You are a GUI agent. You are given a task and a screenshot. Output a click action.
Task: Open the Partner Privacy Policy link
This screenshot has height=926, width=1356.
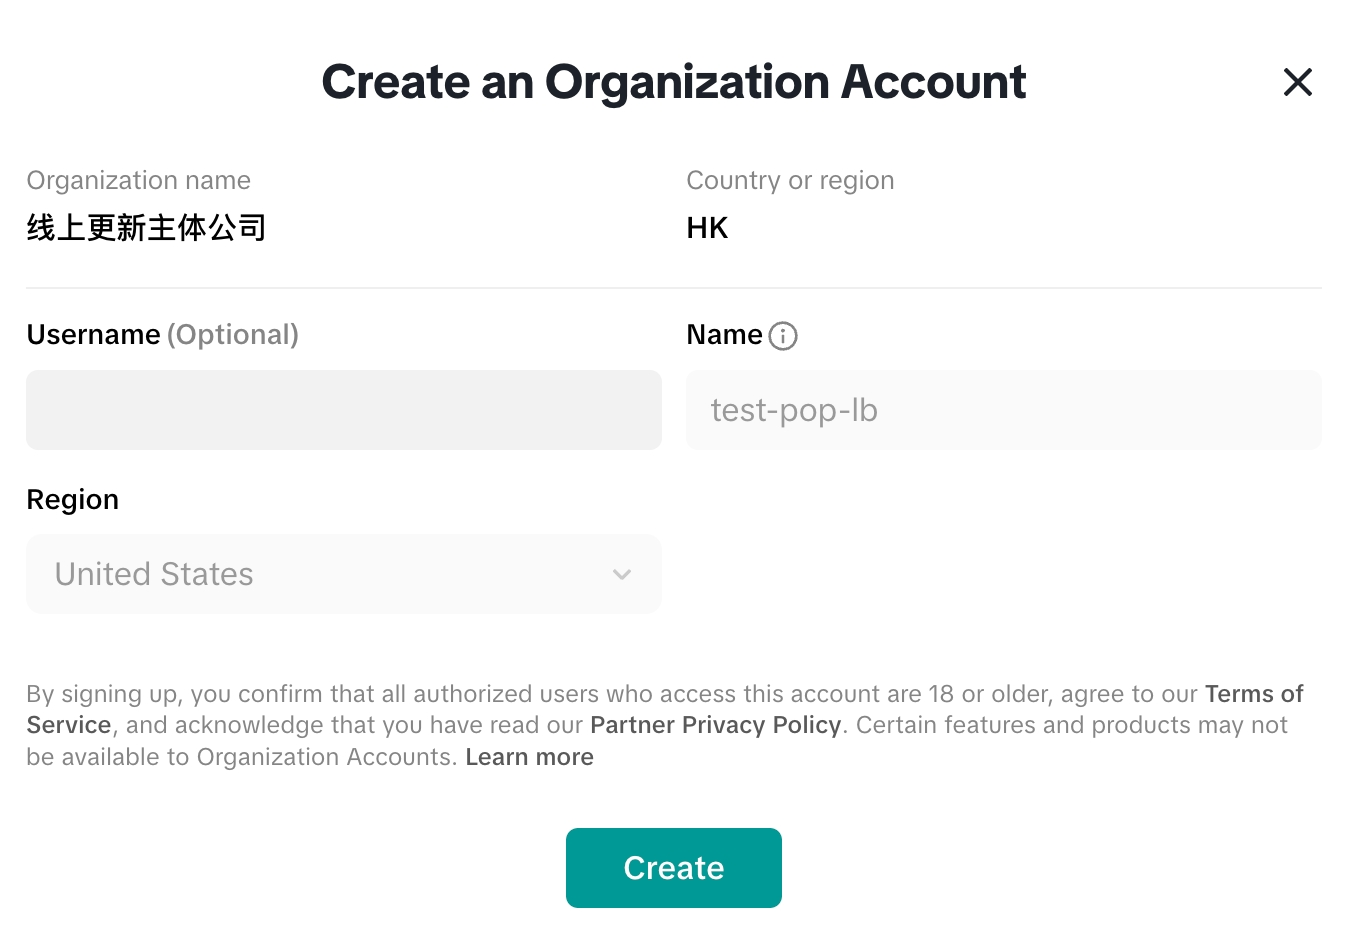click(x=715, y=725)
